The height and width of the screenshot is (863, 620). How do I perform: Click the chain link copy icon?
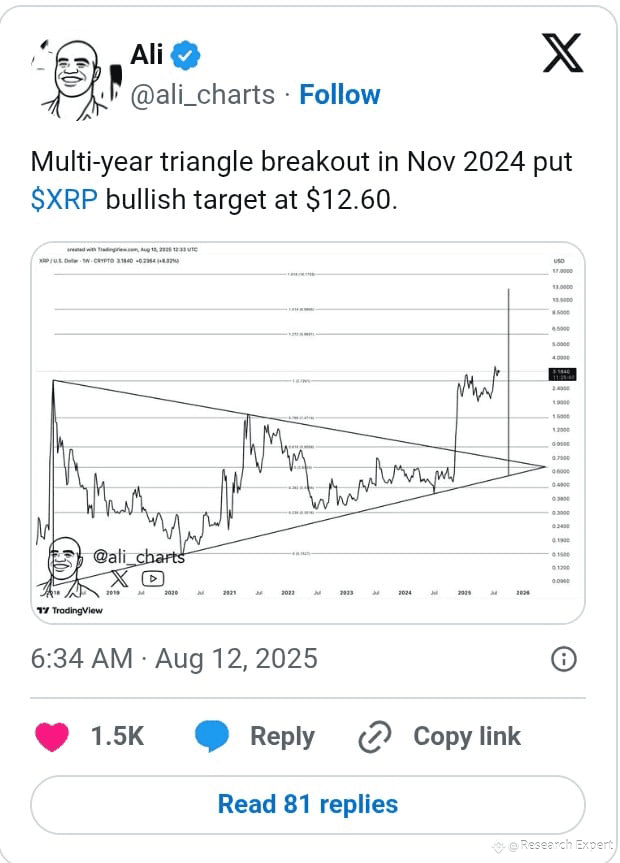[374, 736]
